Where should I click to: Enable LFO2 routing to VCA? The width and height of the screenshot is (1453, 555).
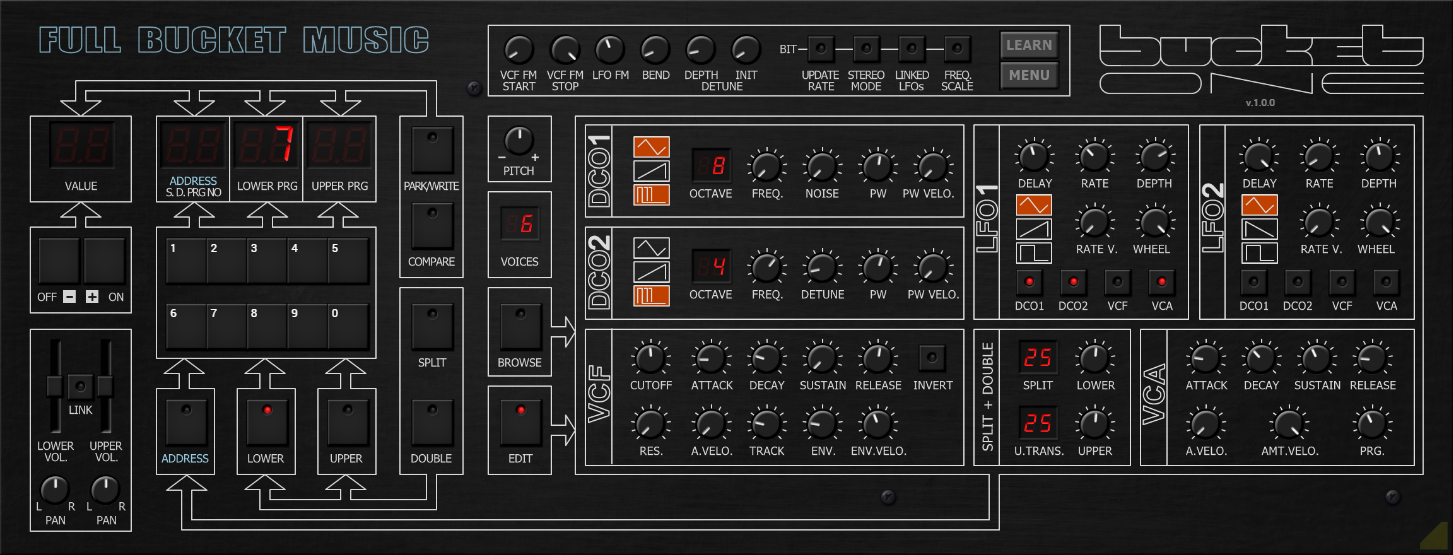[1386, 281]
